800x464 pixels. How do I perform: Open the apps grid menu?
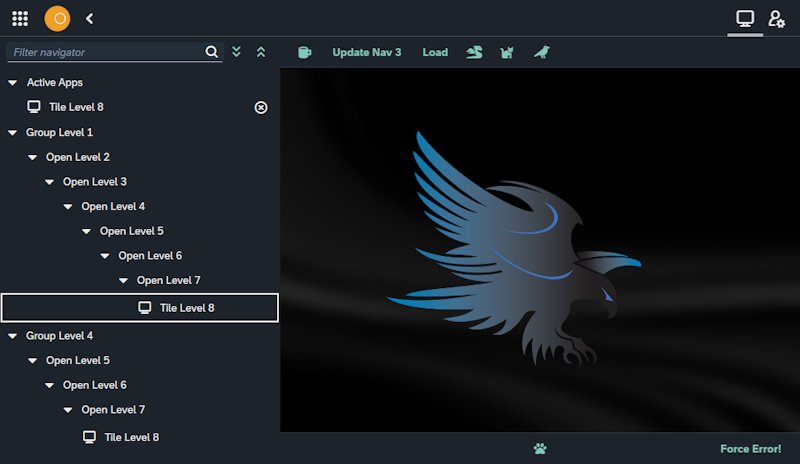pos(20,18)
